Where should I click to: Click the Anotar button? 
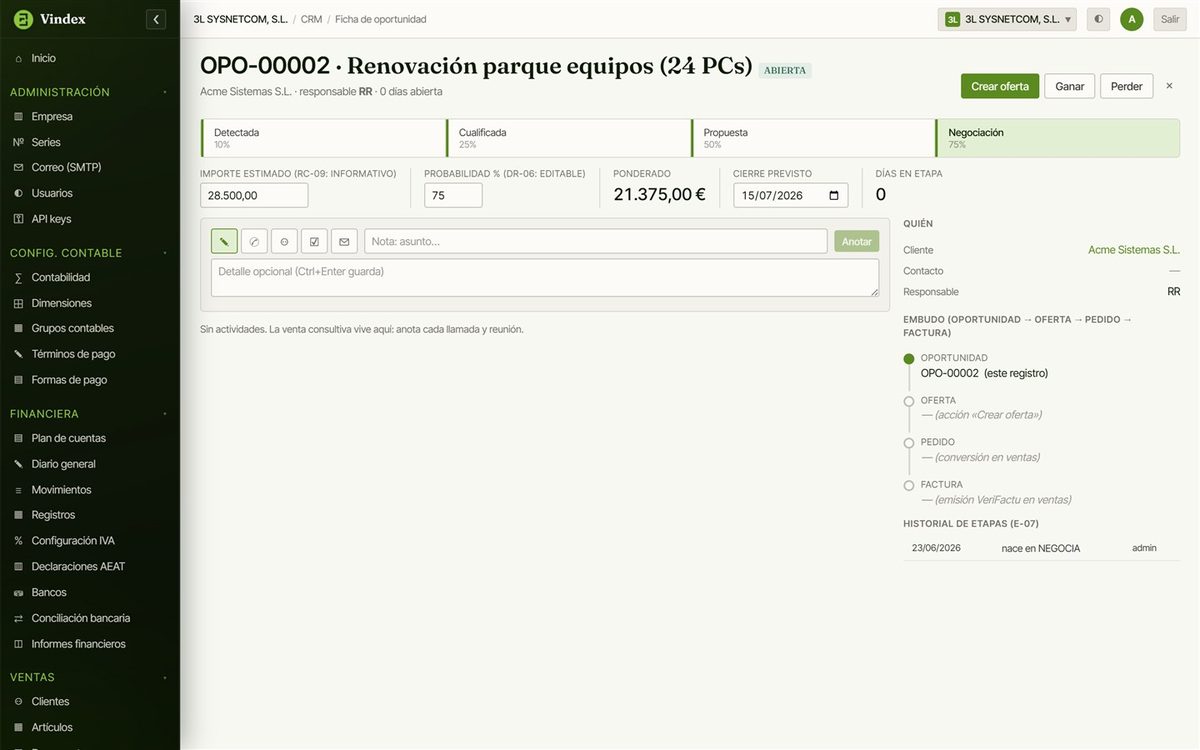857,241
